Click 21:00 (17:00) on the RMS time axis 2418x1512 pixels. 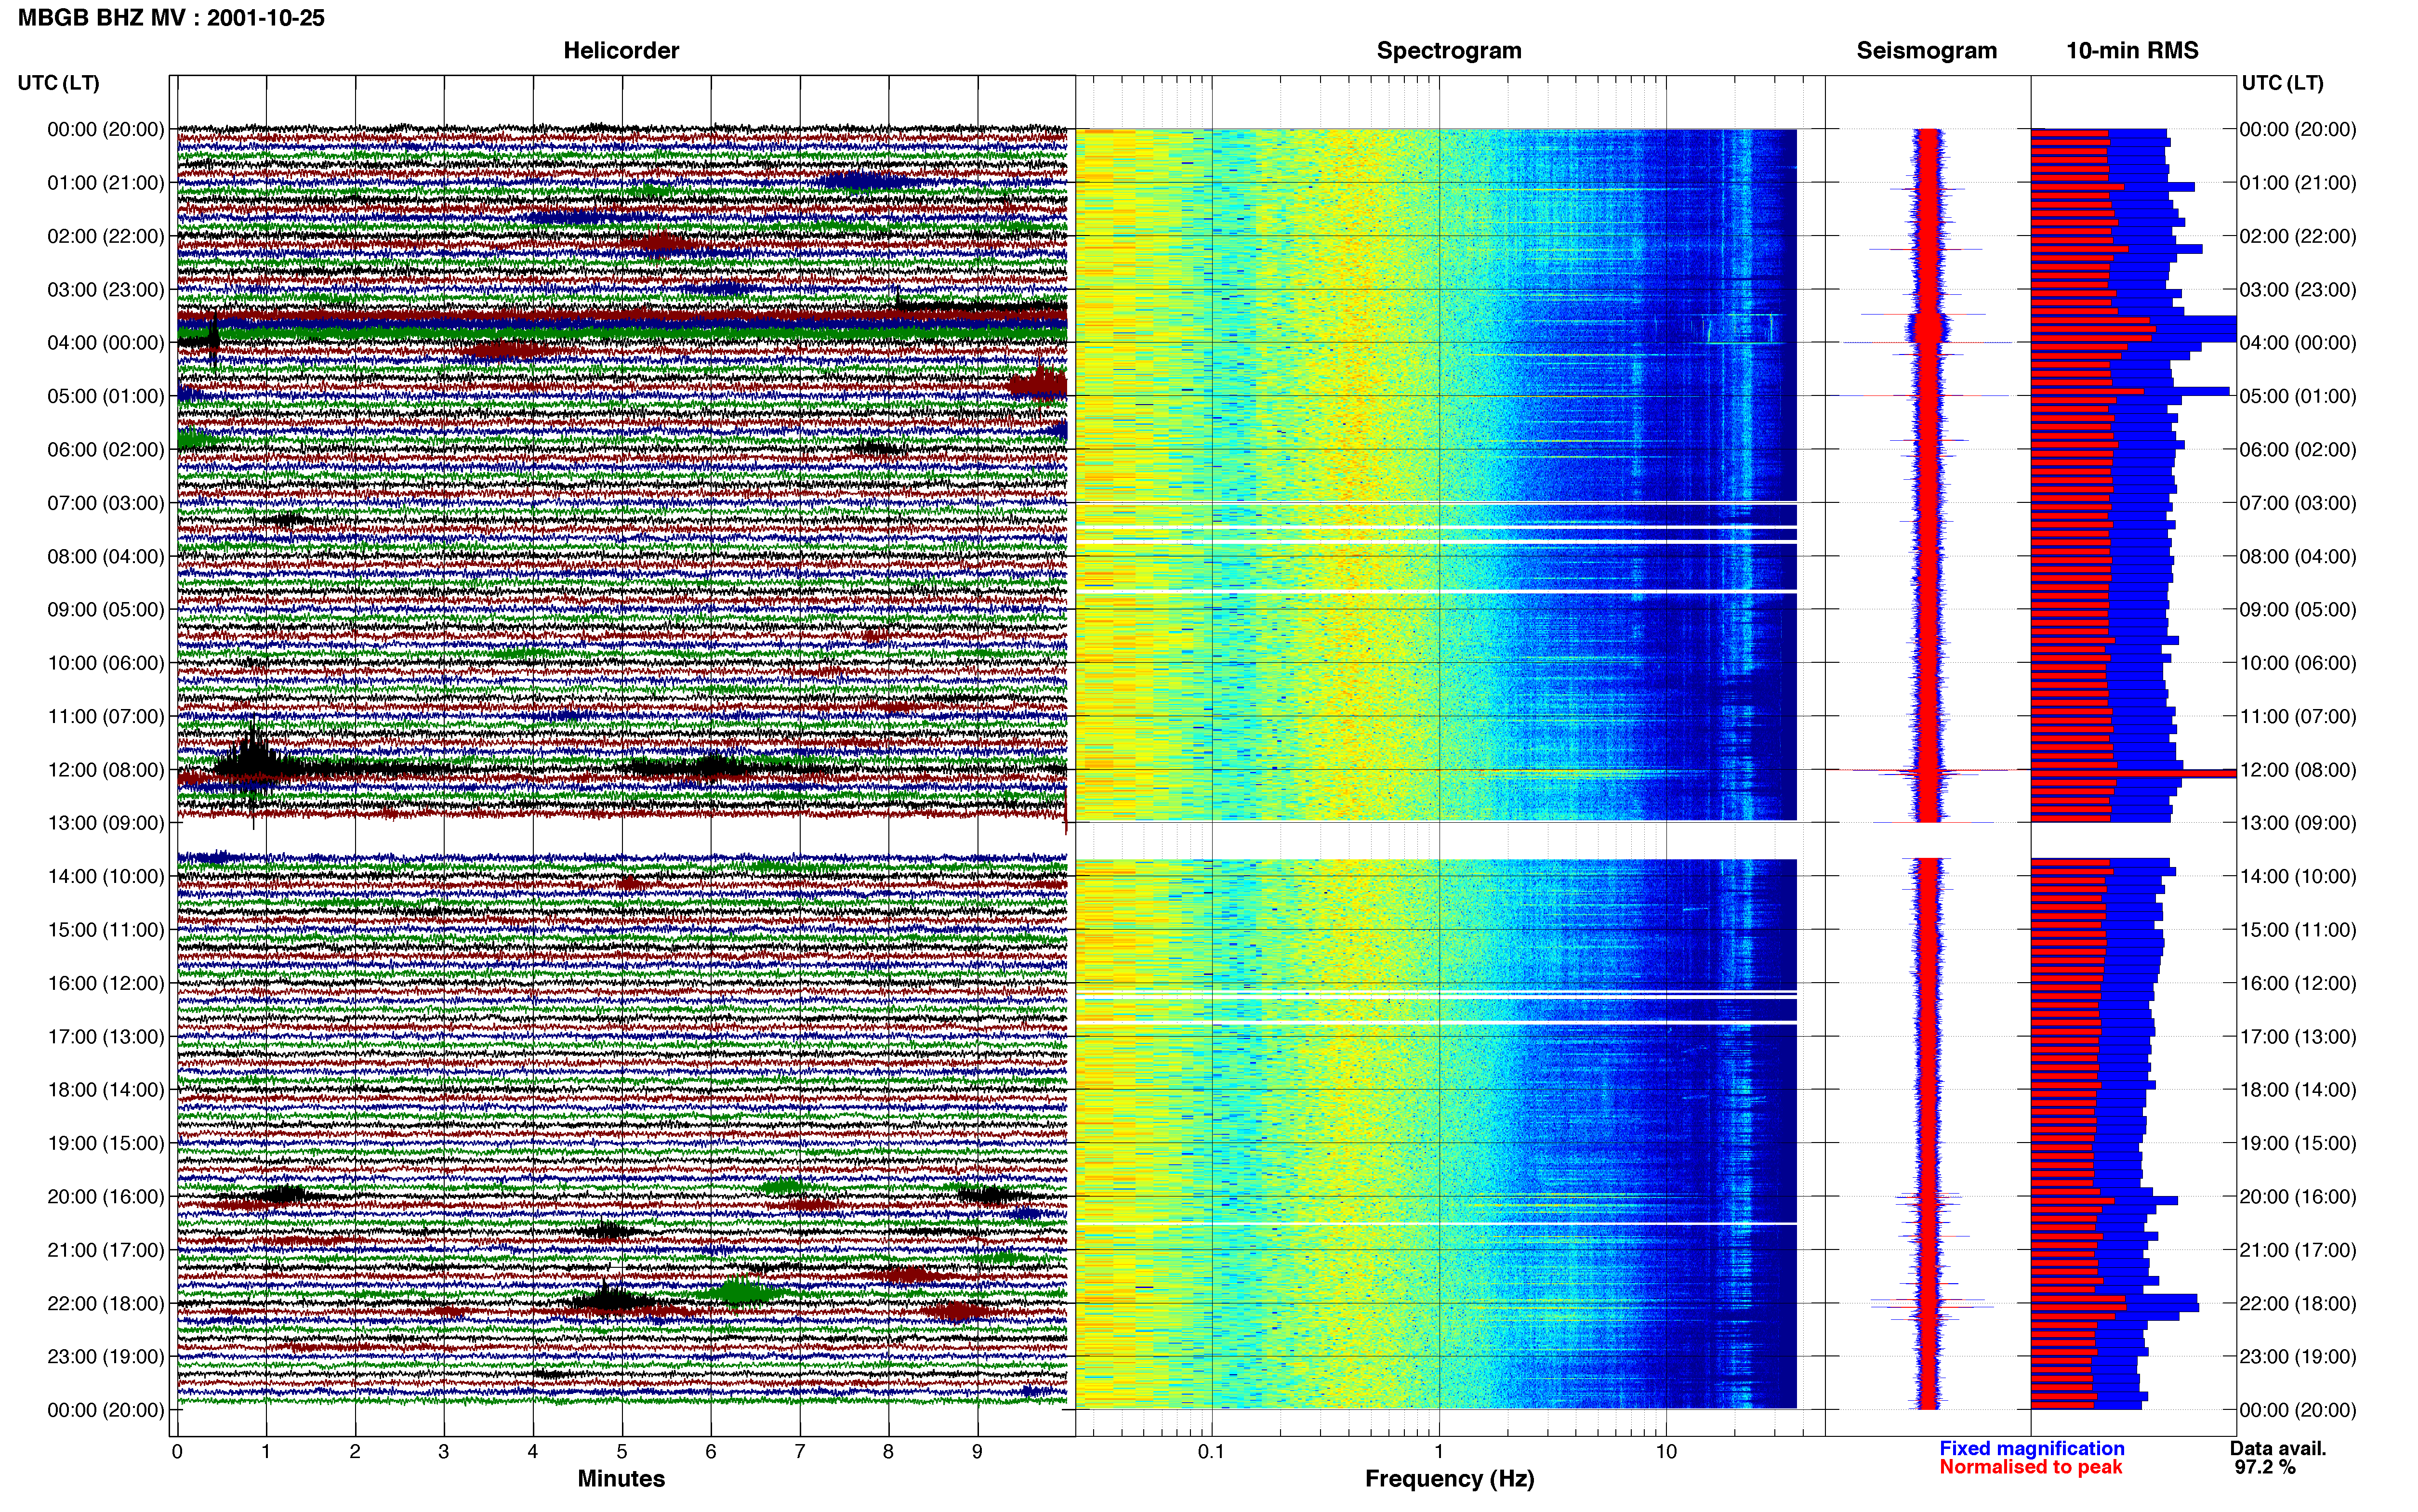coord(2298,1250)
